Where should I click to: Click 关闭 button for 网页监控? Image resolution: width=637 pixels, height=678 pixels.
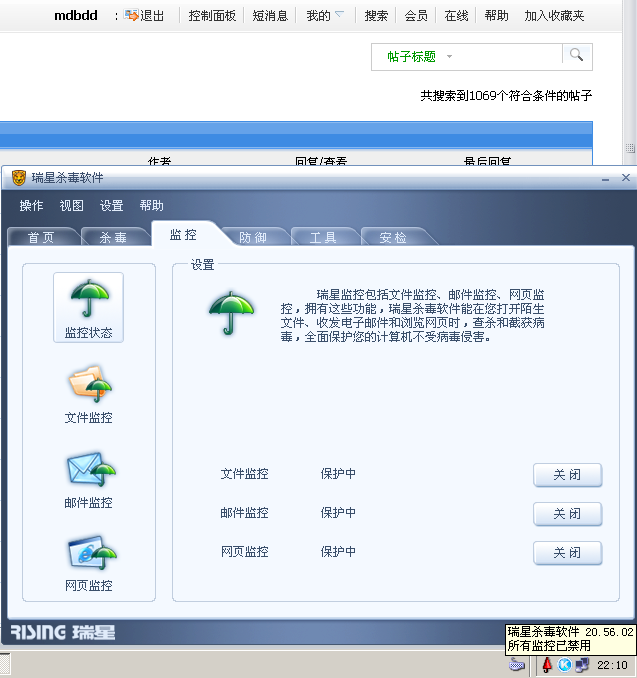point(567,553)
